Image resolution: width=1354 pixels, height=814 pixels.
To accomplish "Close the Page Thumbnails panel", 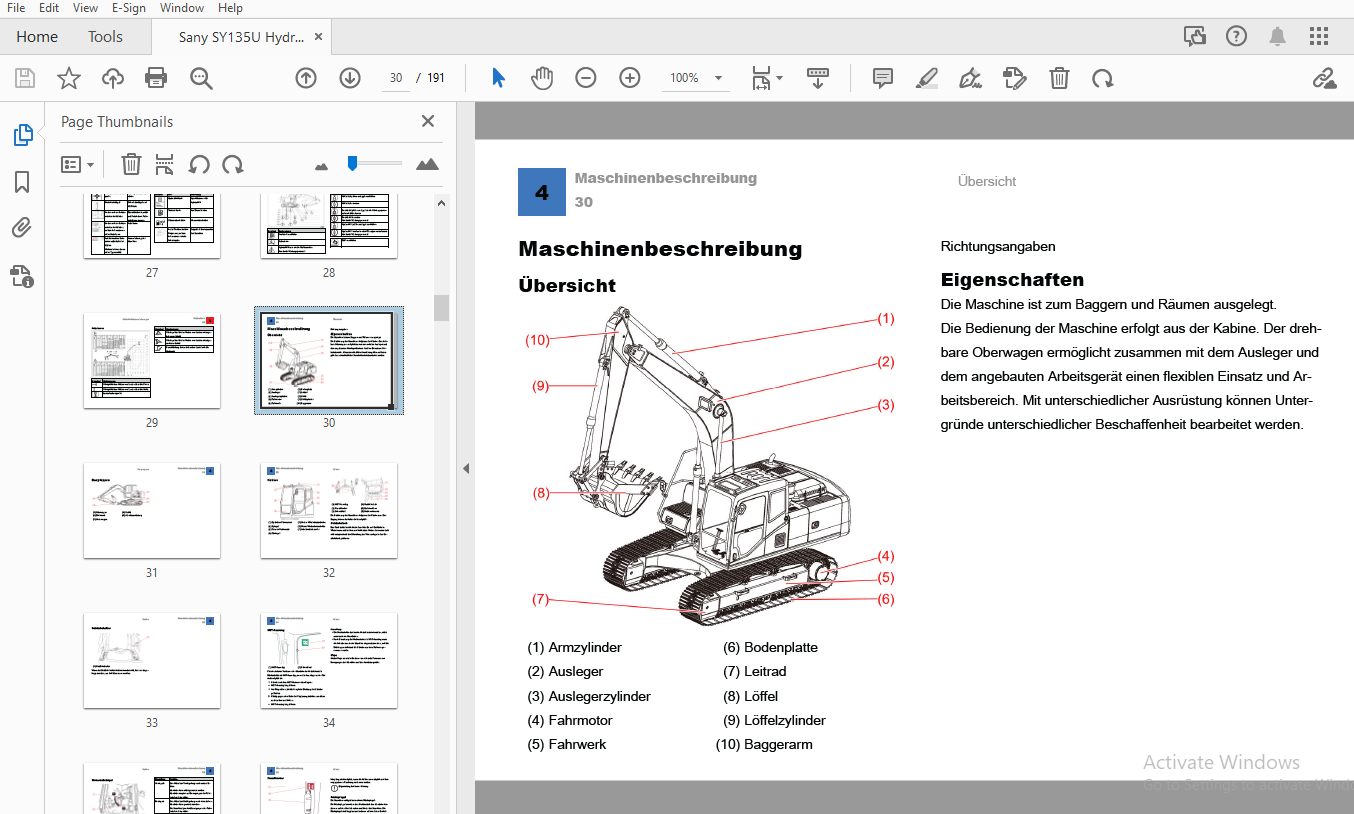I will click(x=428, y=121).
